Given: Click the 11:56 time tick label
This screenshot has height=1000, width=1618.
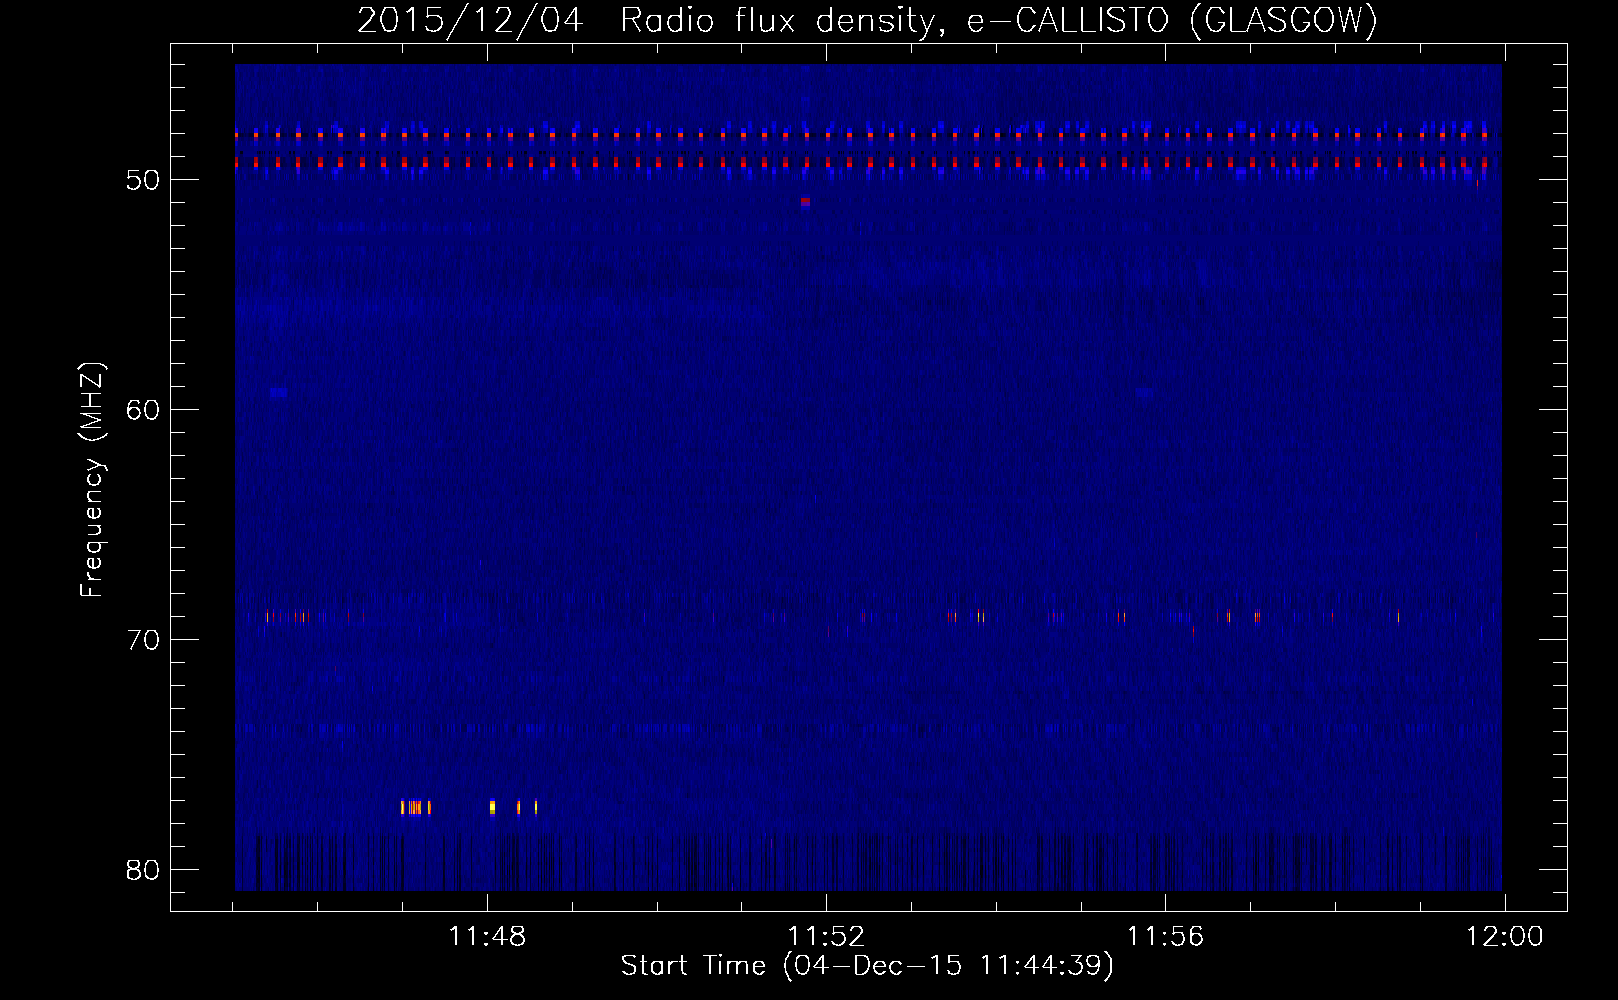Looking at the screenshot, I should click(x=1166, y=937).
